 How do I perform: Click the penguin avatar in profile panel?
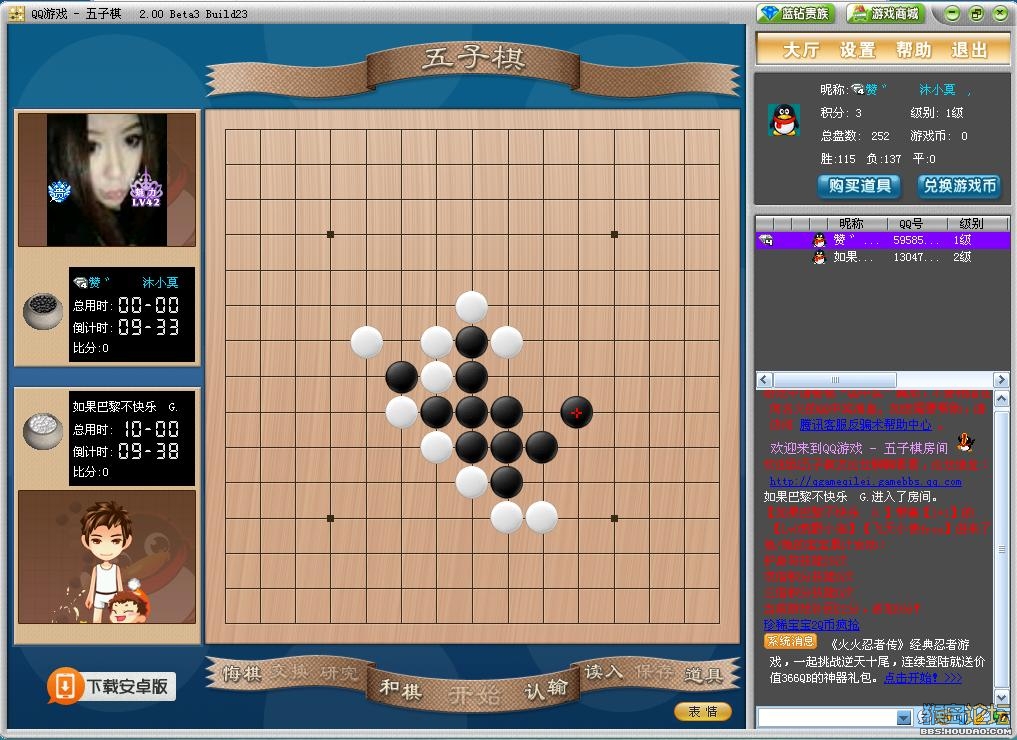tap(784, 120)
